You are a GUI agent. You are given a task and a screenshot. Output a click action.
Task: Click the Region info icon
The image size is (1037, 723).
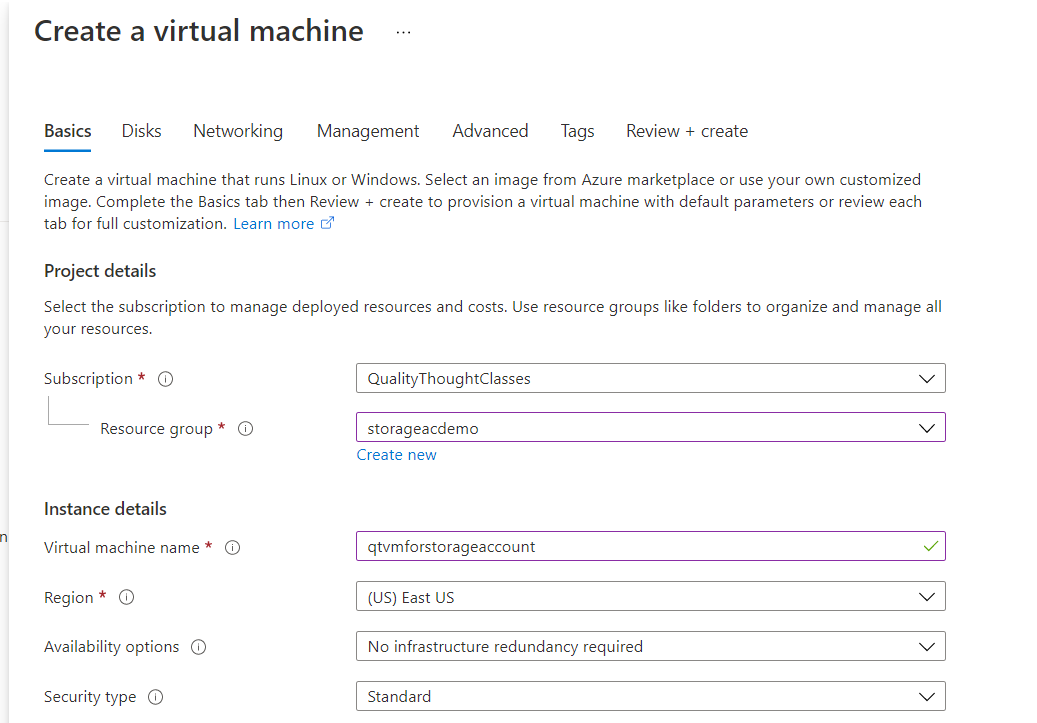[126, 597]
